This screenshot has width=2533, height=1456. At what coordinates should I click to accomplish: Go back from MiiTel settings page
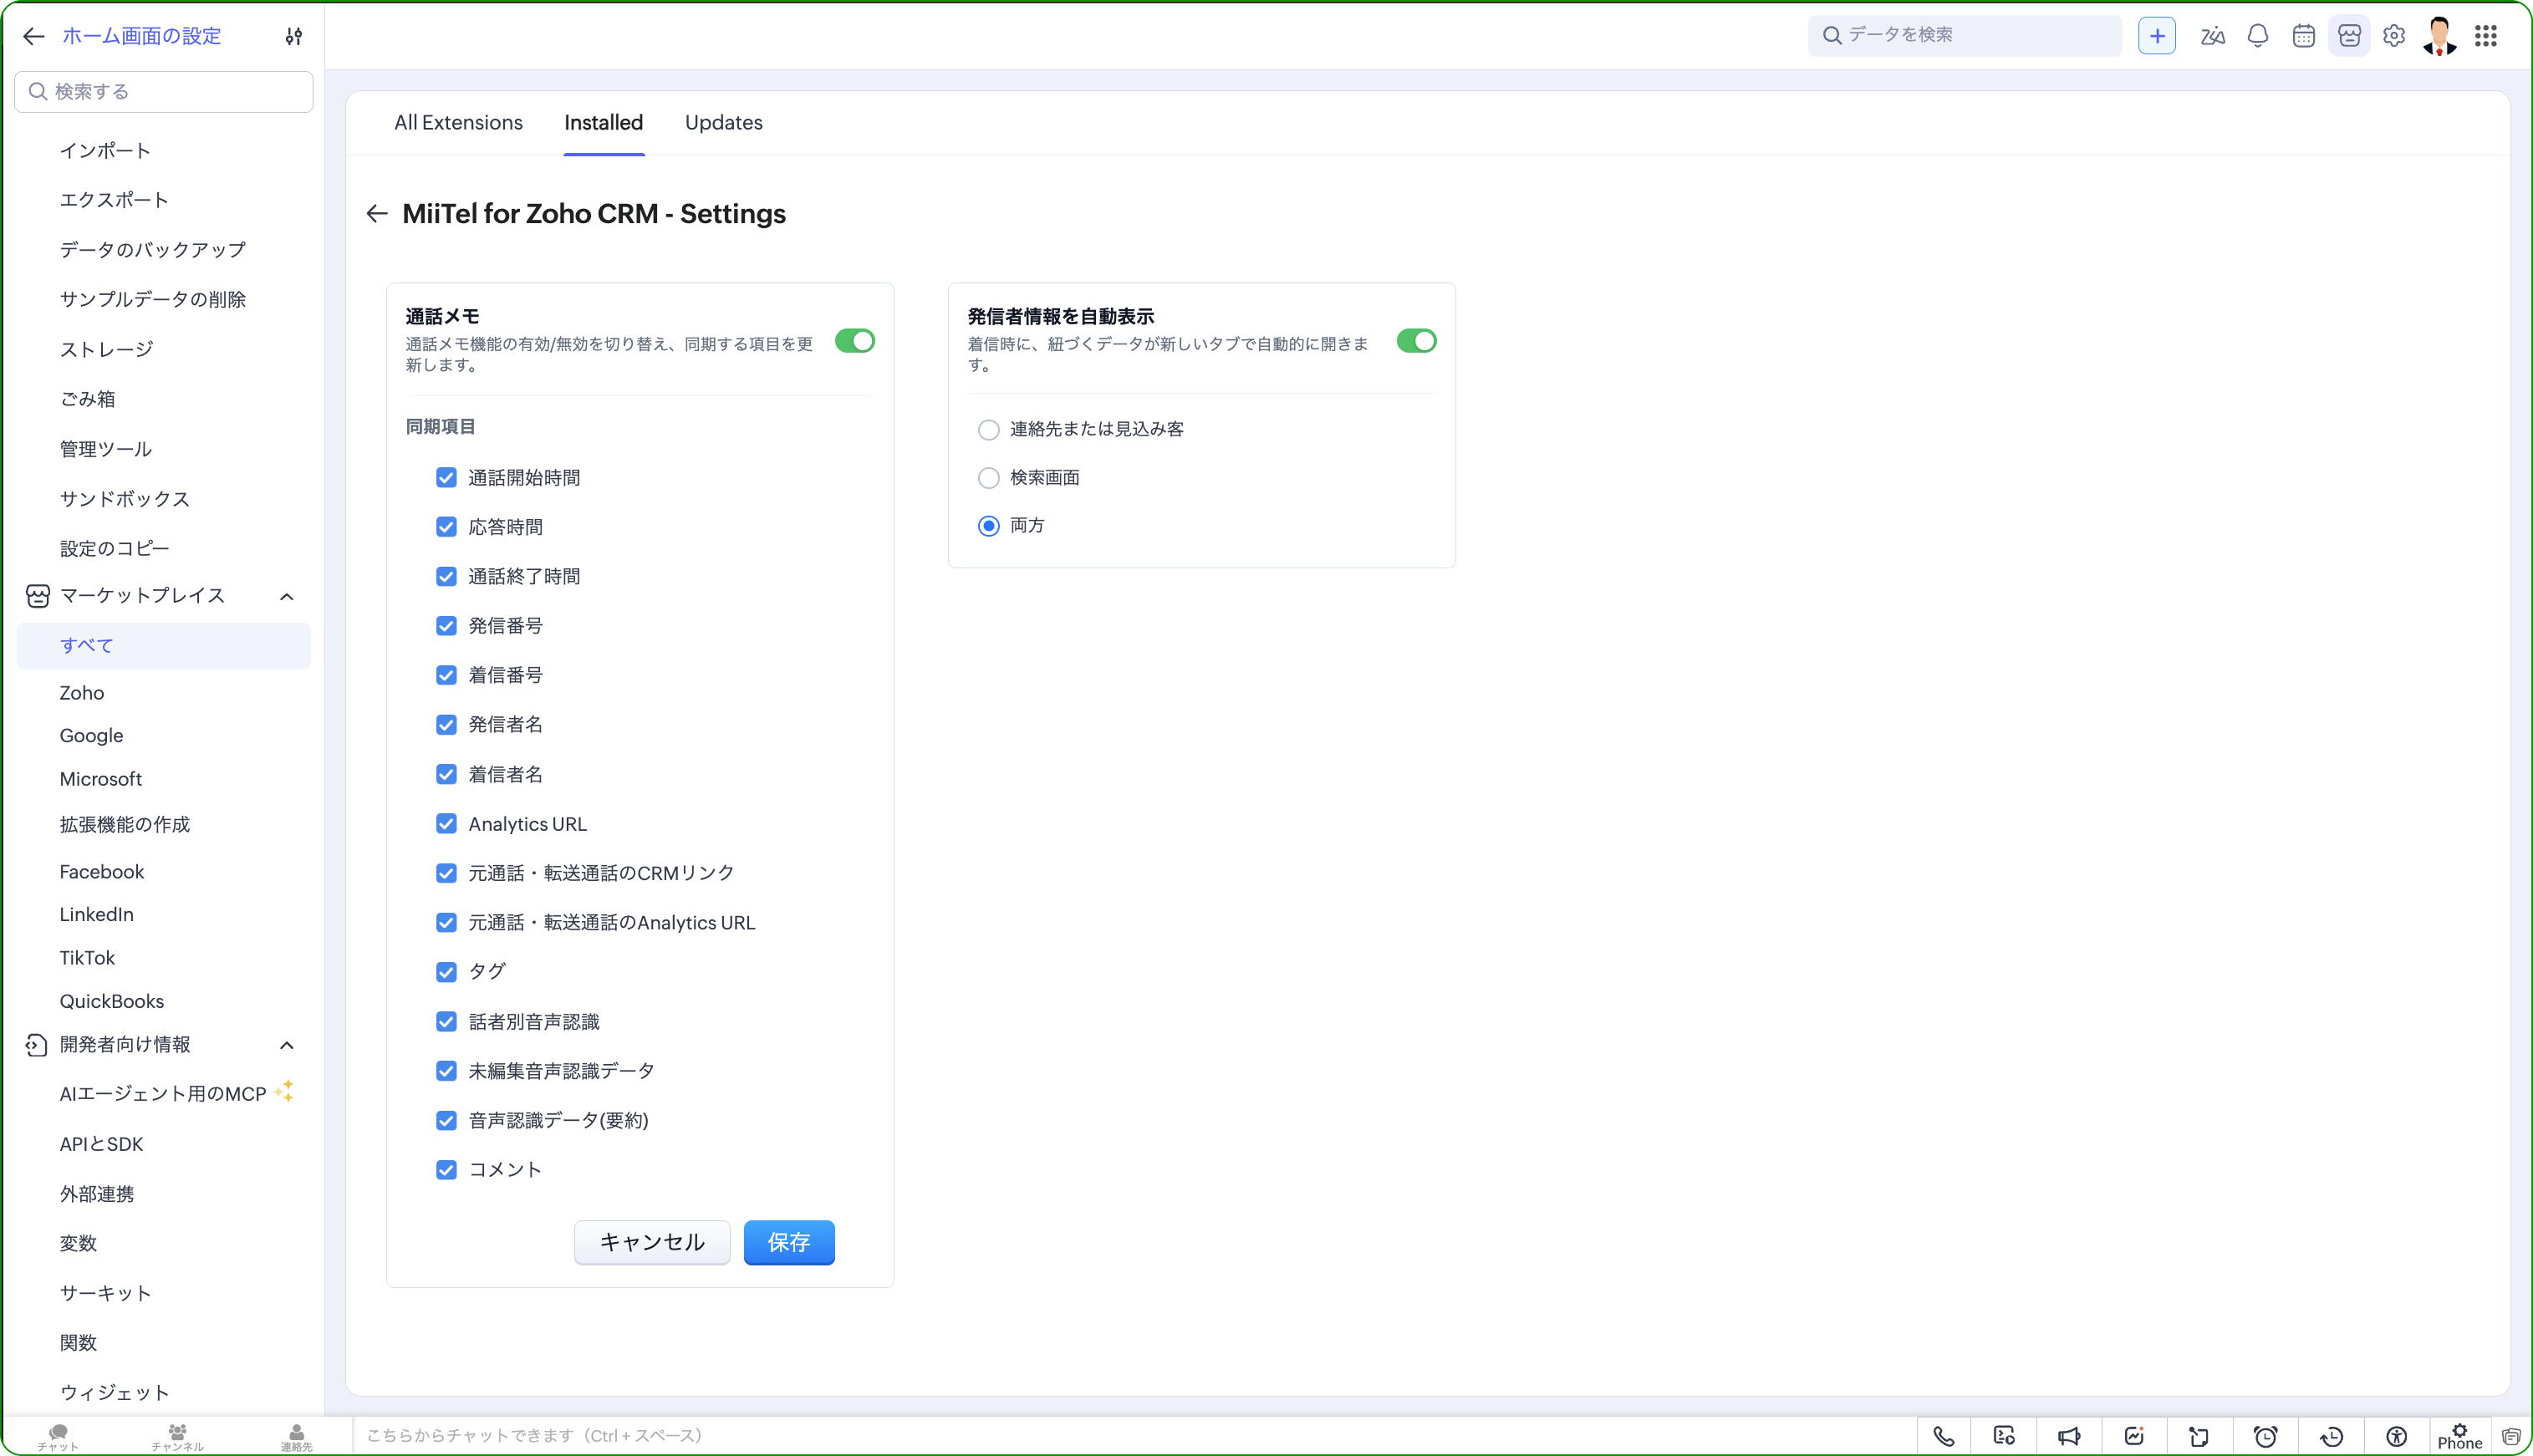[x=377, y=213]
